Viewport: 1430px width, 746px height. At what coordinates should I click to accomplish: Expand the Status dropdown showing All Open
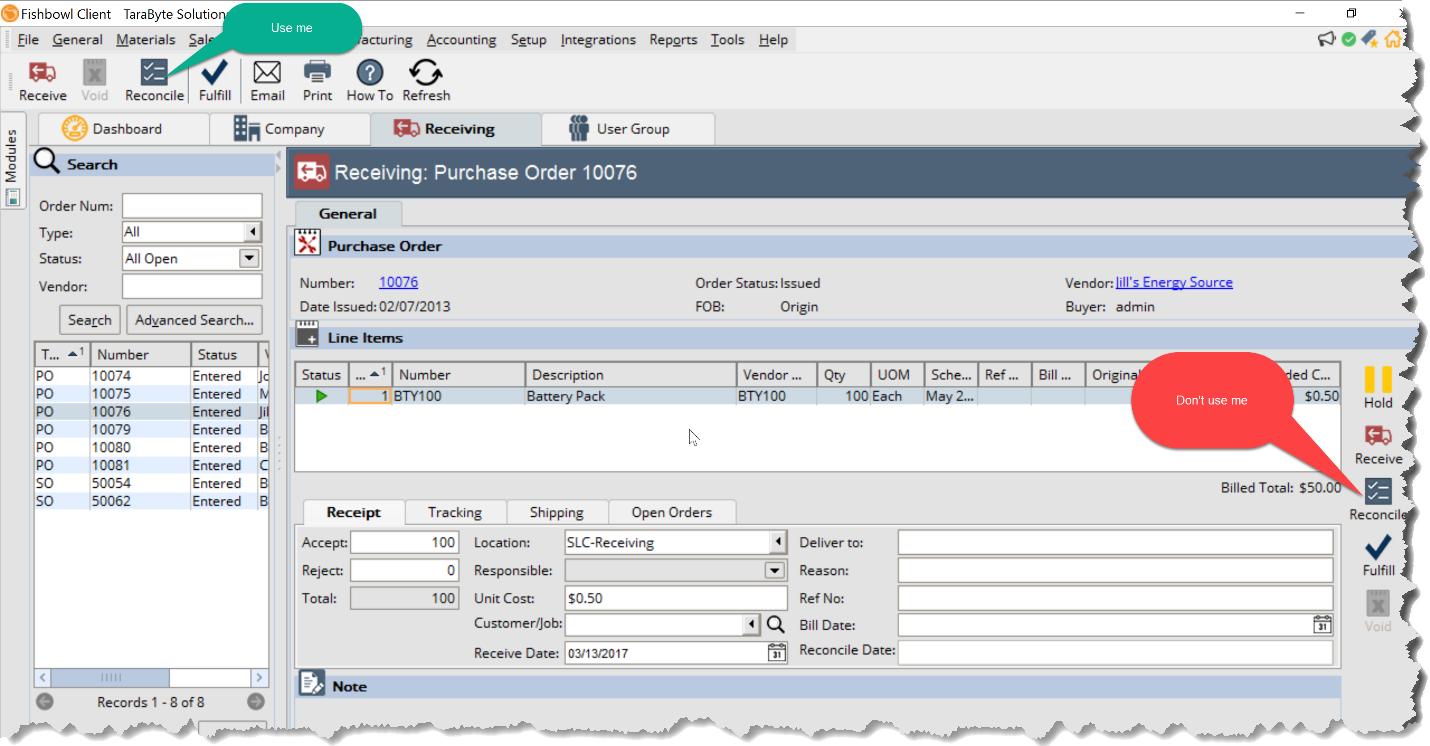tap(249, 258)
